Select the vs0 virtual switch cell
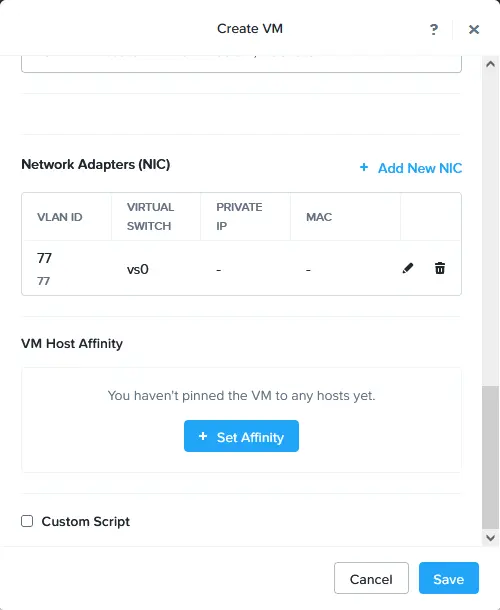 [x=138, y=269]
